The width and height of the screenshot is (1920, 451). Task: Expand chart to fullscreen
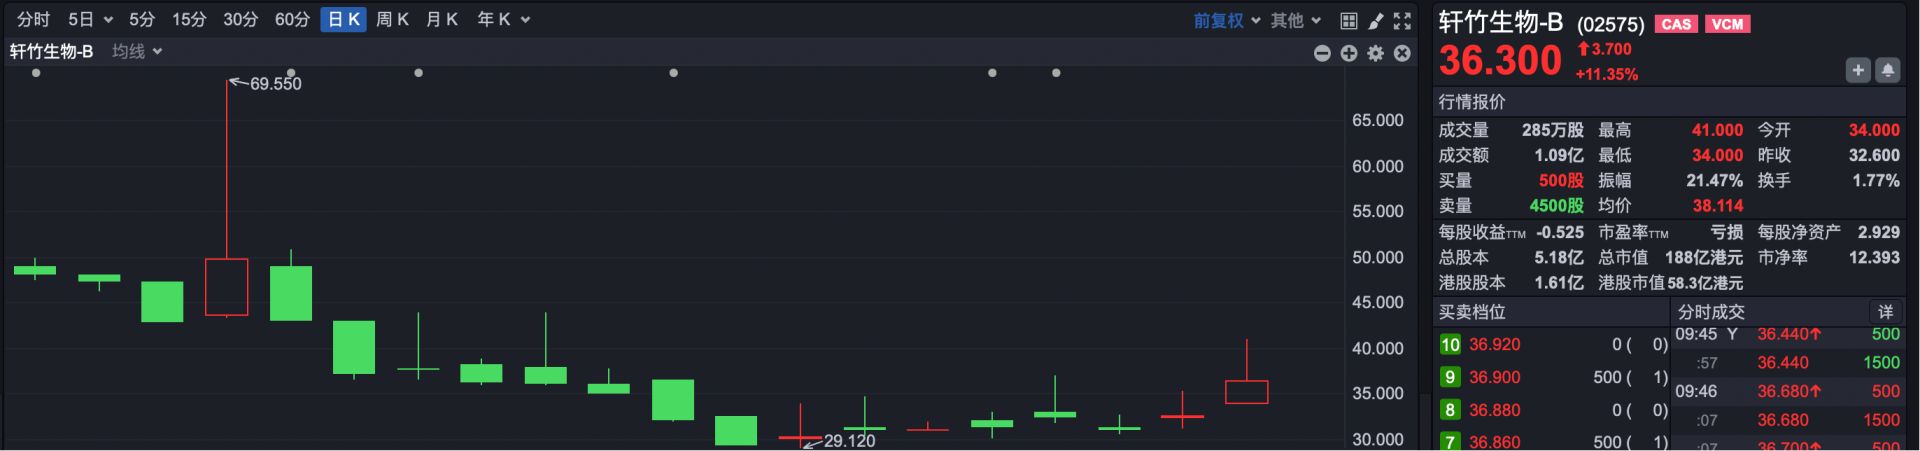coord(1403,21)
